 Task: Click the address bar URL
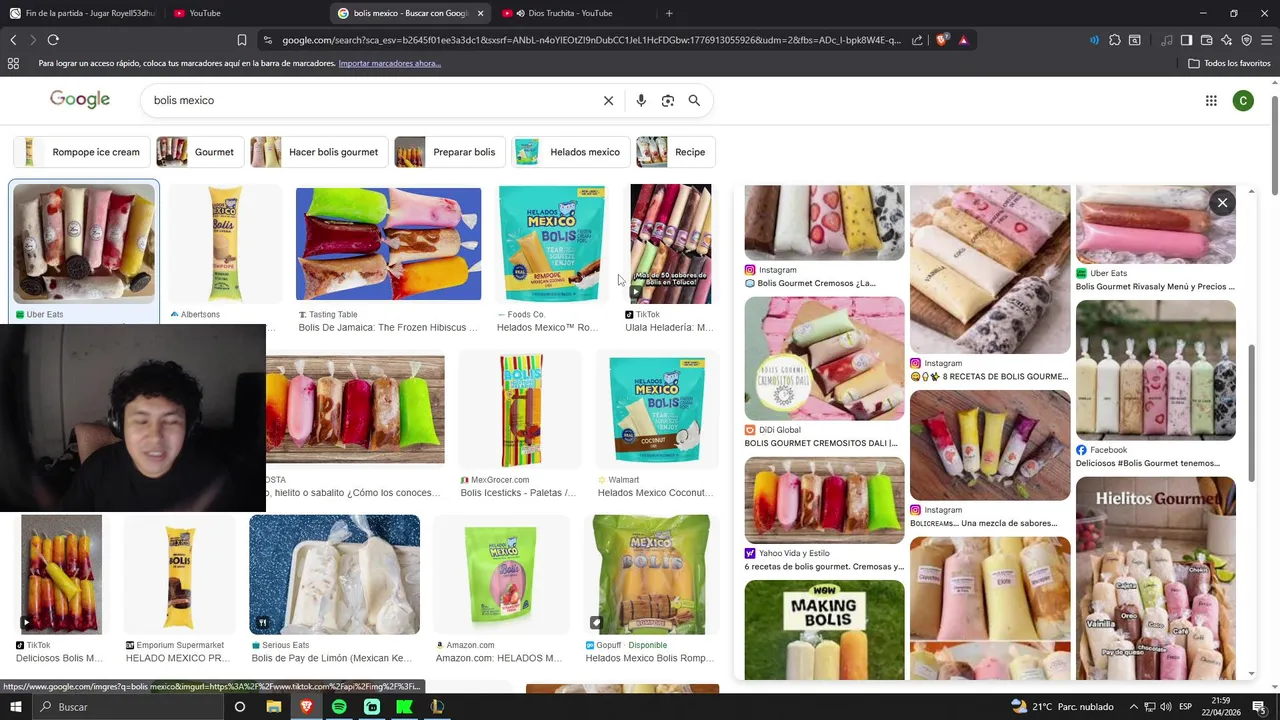pos(591,40)
